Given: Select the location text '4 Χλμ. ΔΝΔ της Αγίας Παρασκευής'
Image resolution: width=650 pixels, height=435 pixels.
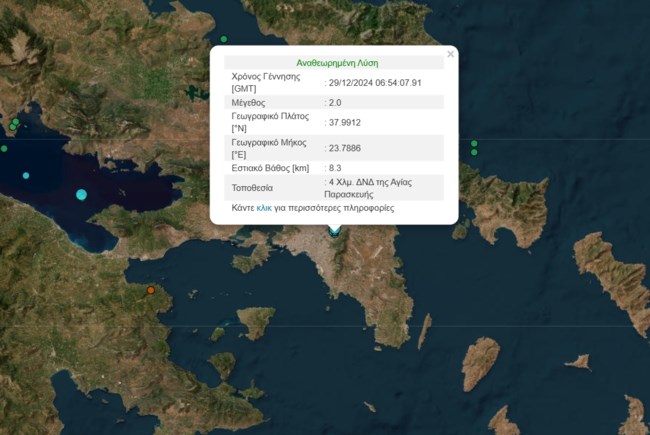Looking at the screenshot, I should pyautogui.click(x=368, y=188).
